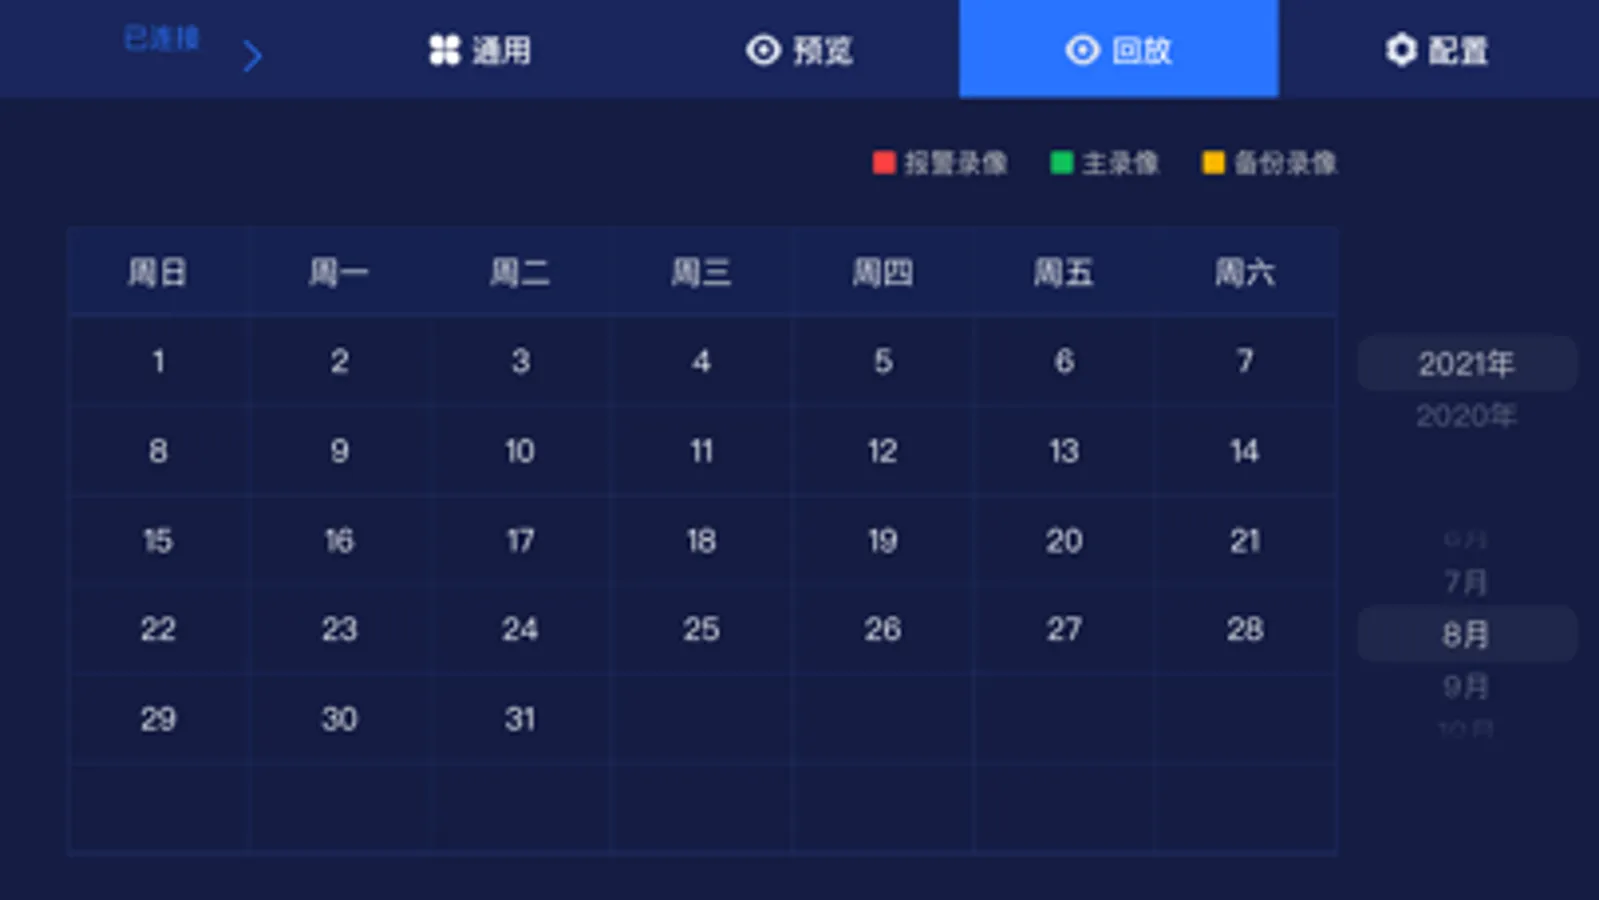Select calendar day 14
This screenshot has width=1599, height=900.
tap(1245, 451)
